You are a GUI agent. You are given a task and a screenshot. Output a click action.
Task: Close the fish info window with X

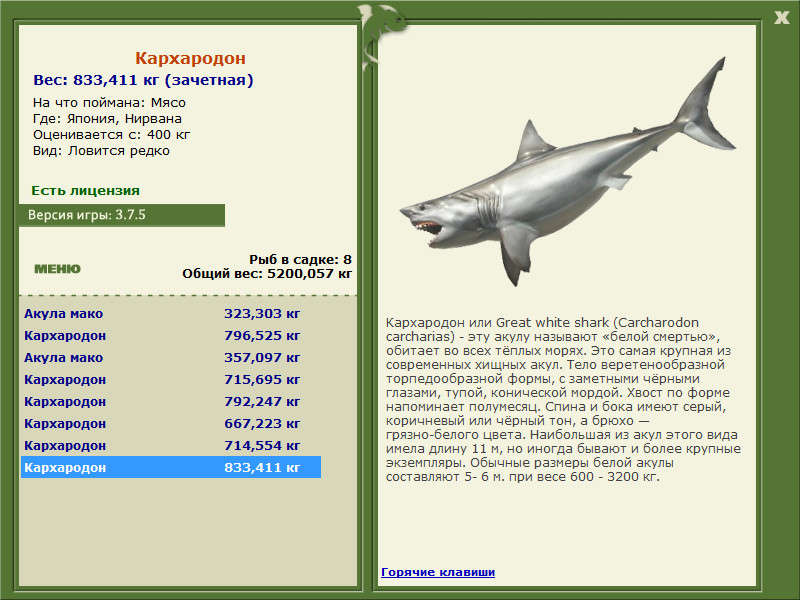coord(781,18)
